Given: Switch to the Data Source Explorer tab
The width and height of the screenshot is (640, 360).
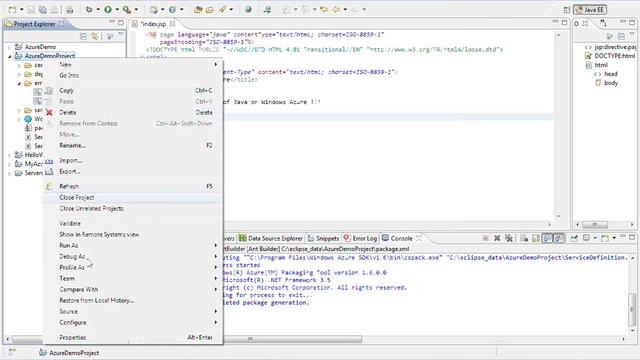Looking at the screenshot, I should tap(271, 238).
